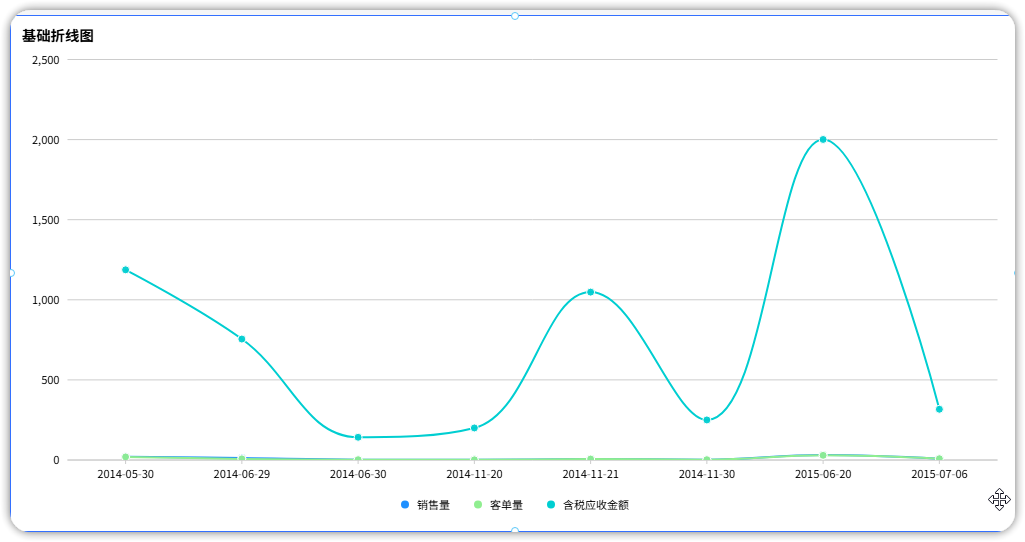Toggle the 含税应收金额 legend series
1025x542 pixels.
[588, 505]
